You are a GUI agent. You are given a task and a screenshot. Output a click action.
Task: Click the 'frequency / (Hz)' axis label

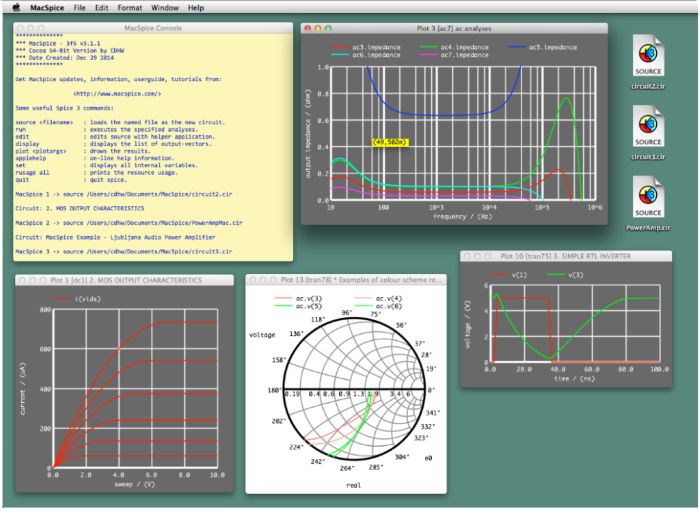[x=462, y=217]
